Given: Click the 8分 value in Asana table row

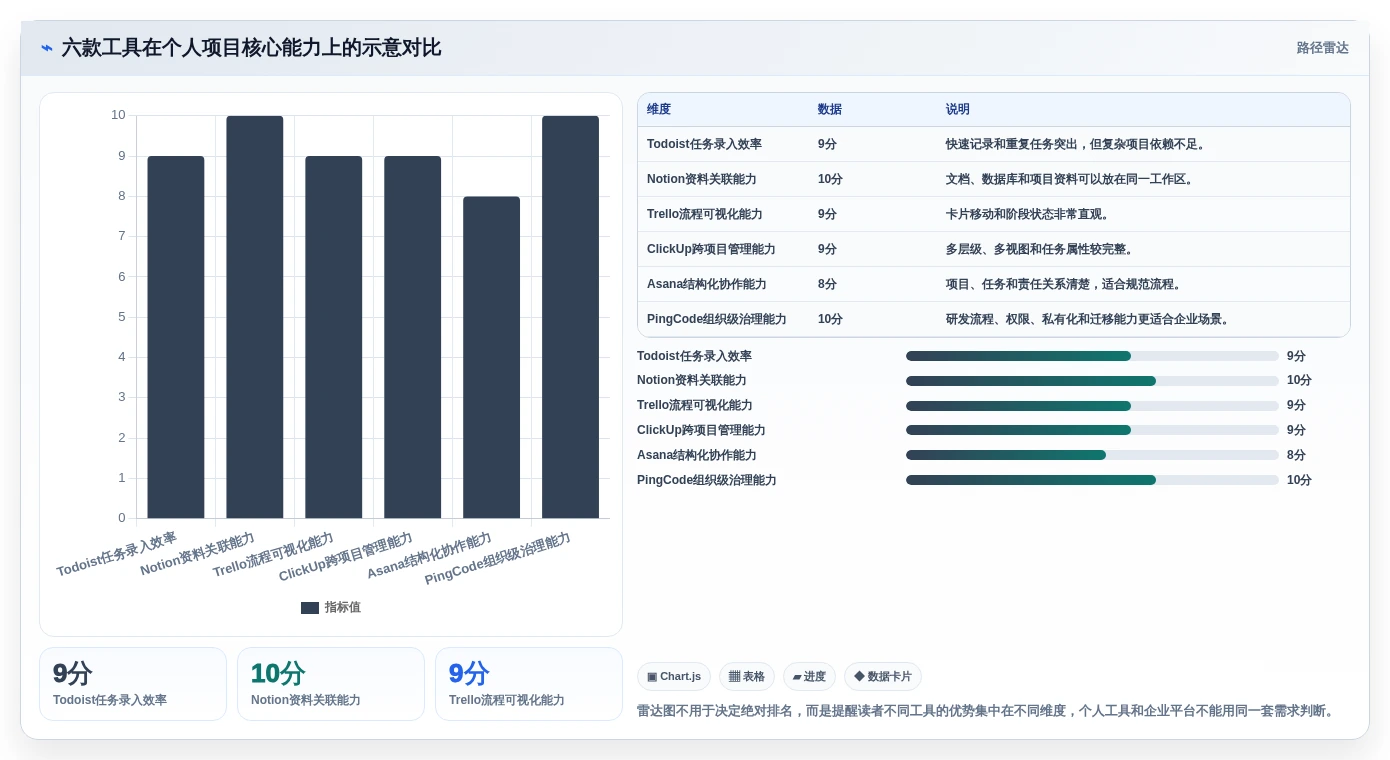Looking at the screenshot, I should (827, 284).
